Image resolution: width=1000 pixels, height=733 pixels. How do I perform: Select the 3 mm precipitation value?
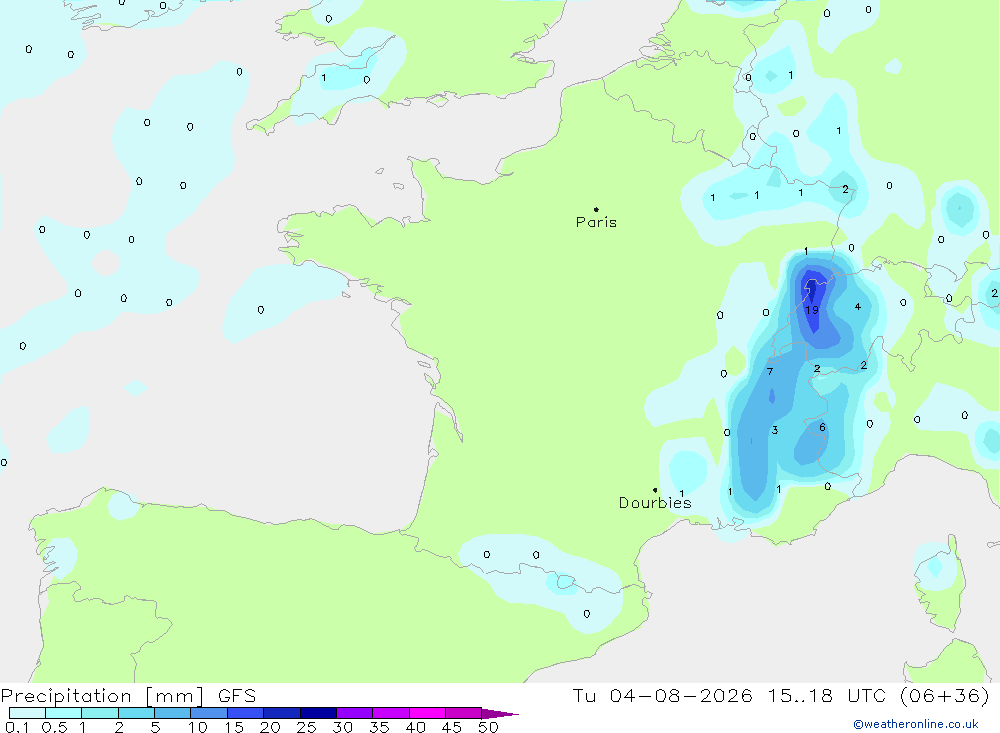[x=775, y=430]
